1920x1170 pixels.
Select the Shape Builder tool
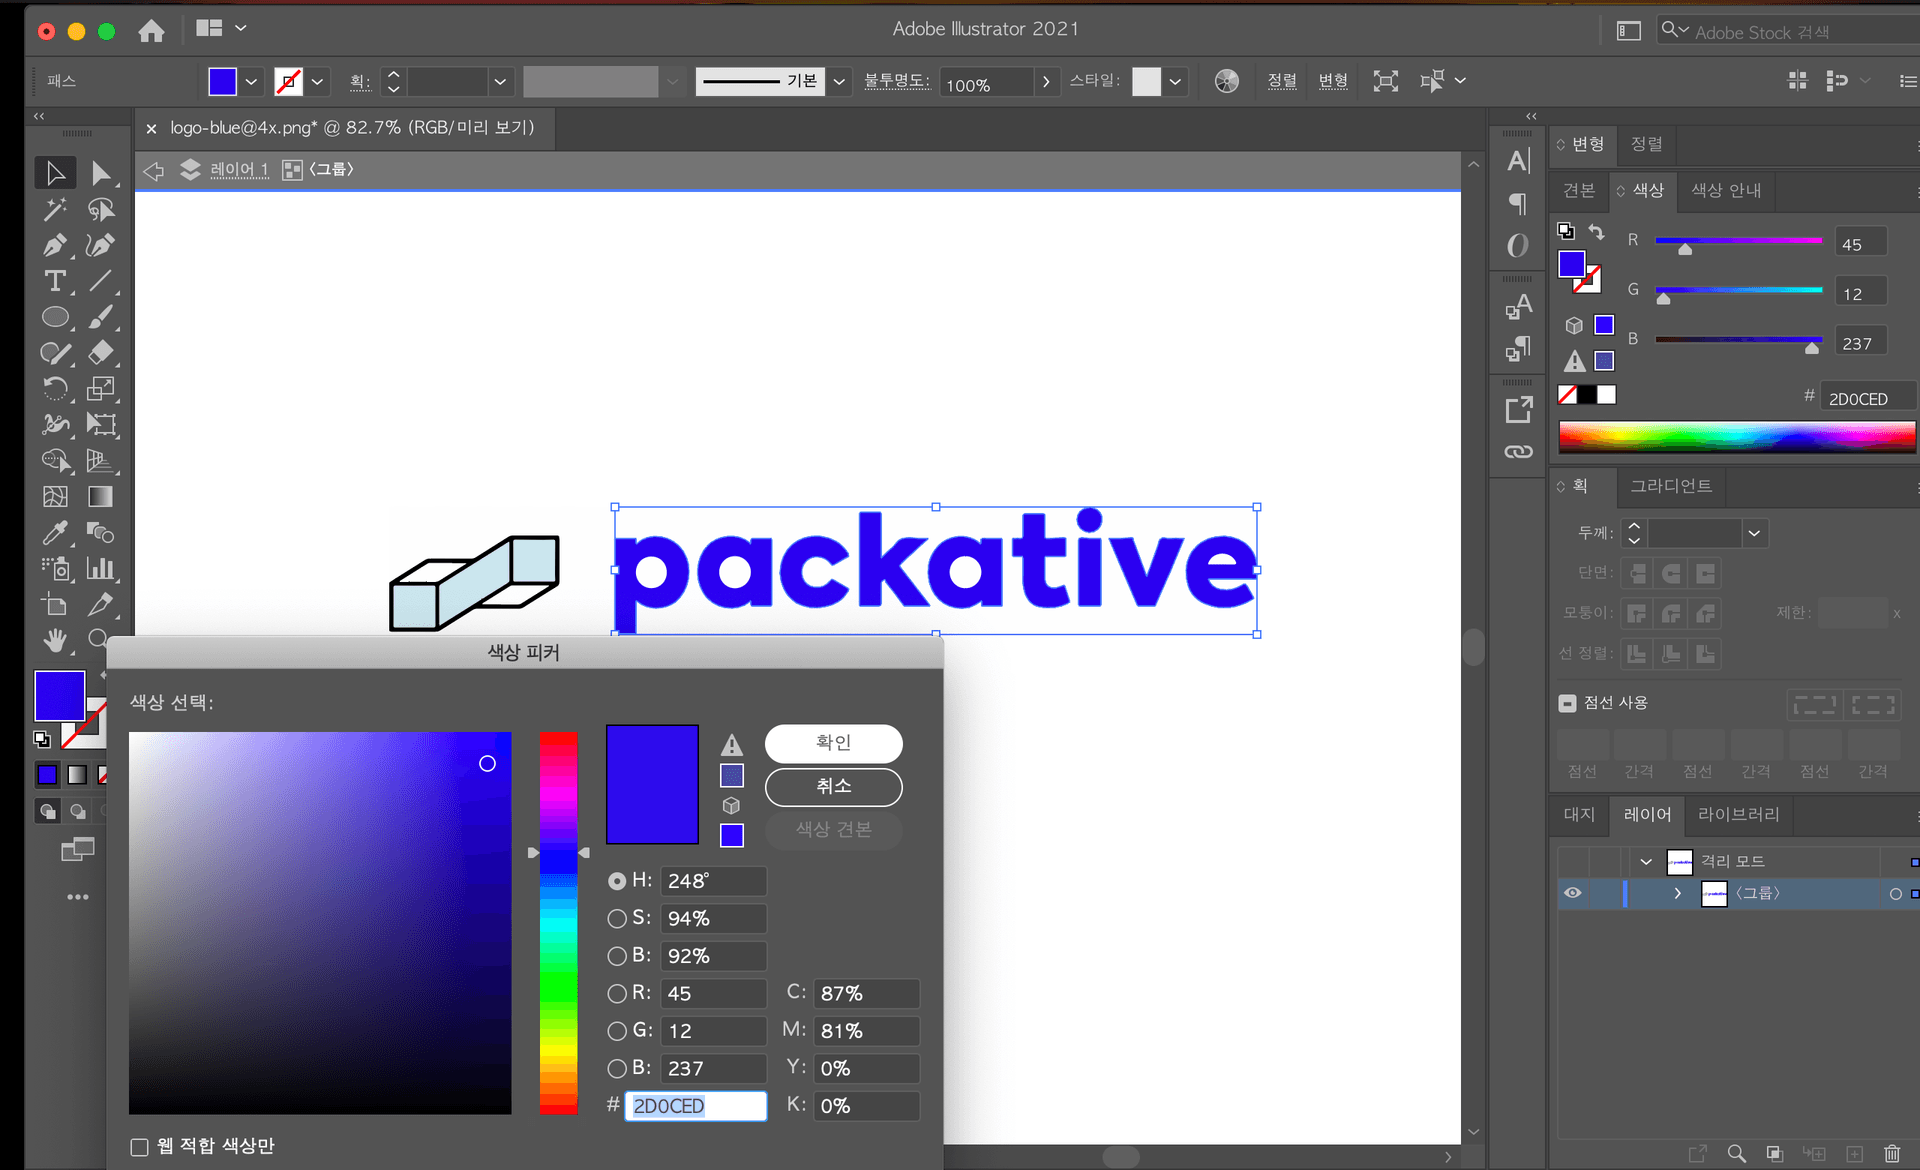point(55,461)
